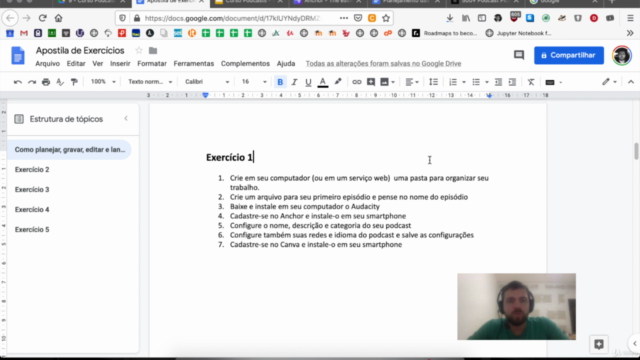This screenshot has height=360, width=640.
Task: Open the browser hamburger menu
Action: pos(630,18)
